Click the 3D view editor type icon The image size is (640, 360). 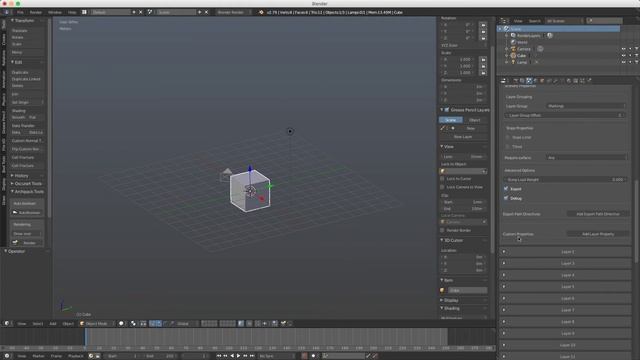[7, 323]
